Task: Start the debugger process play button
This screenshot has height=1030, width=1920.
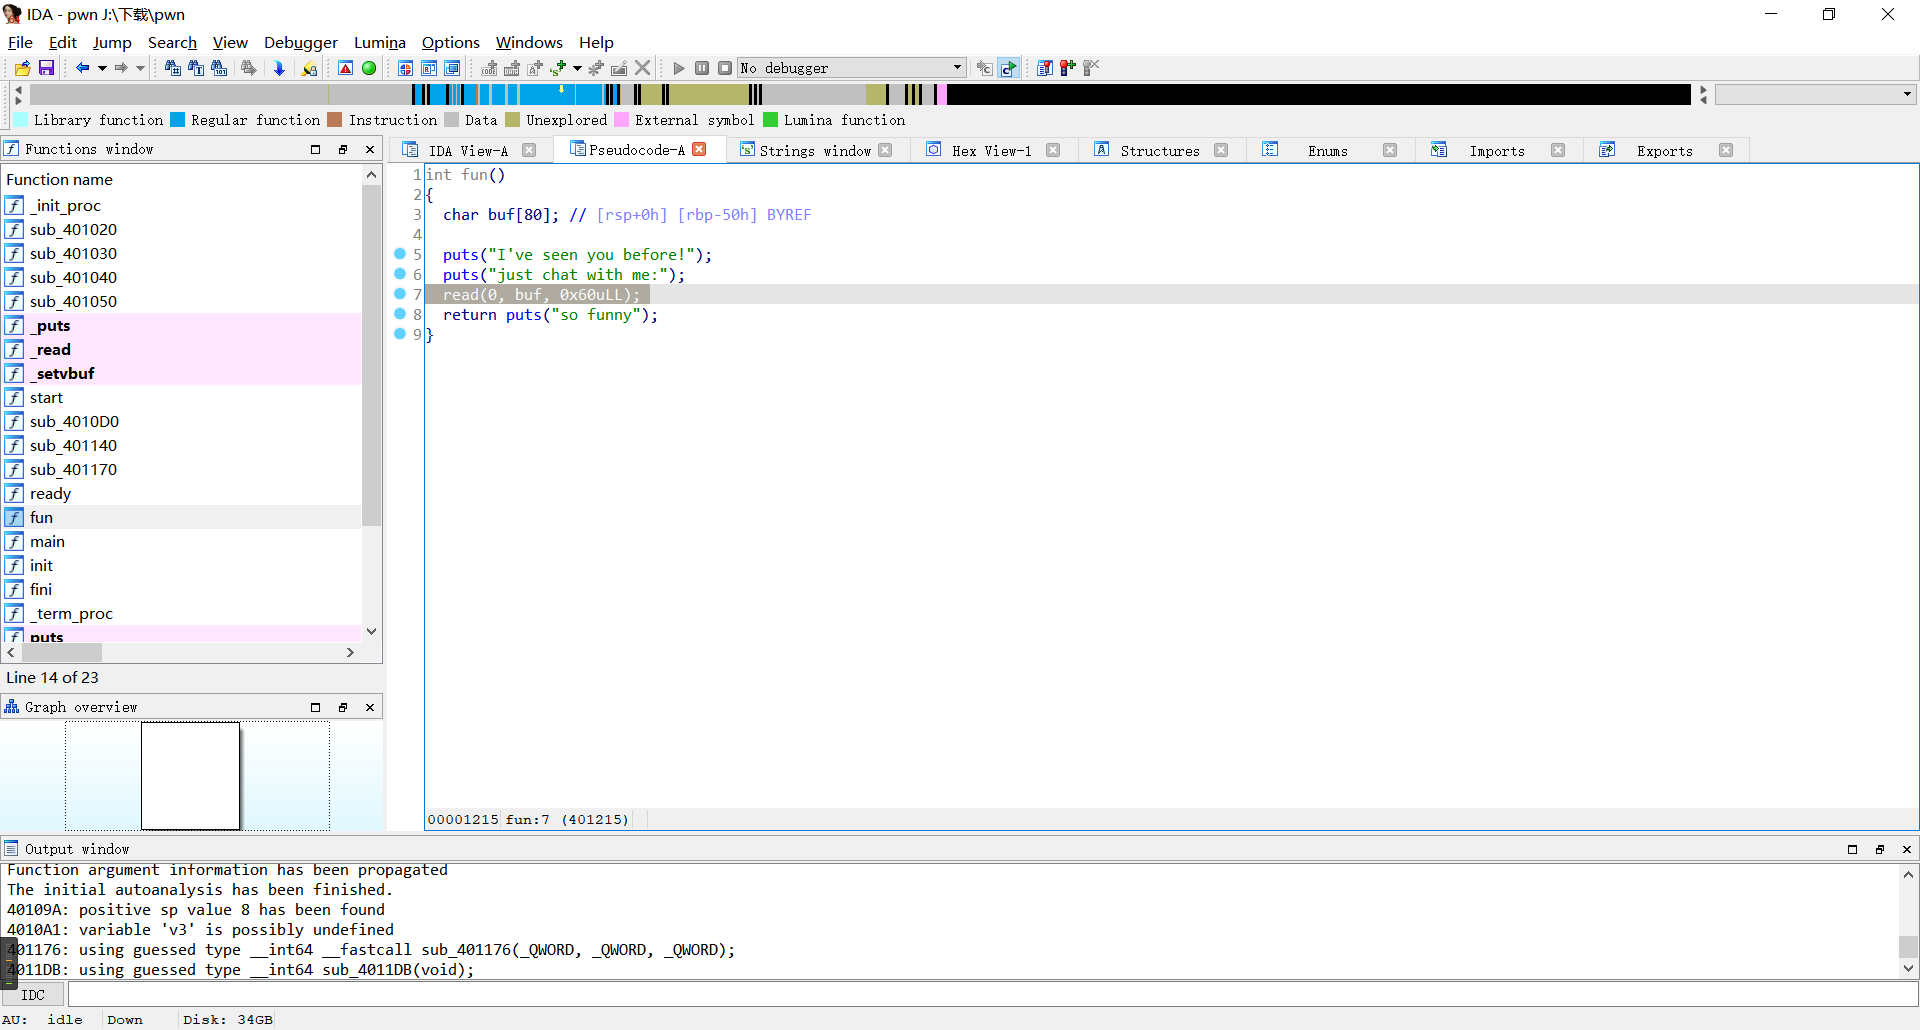Action: coord(679,68)
